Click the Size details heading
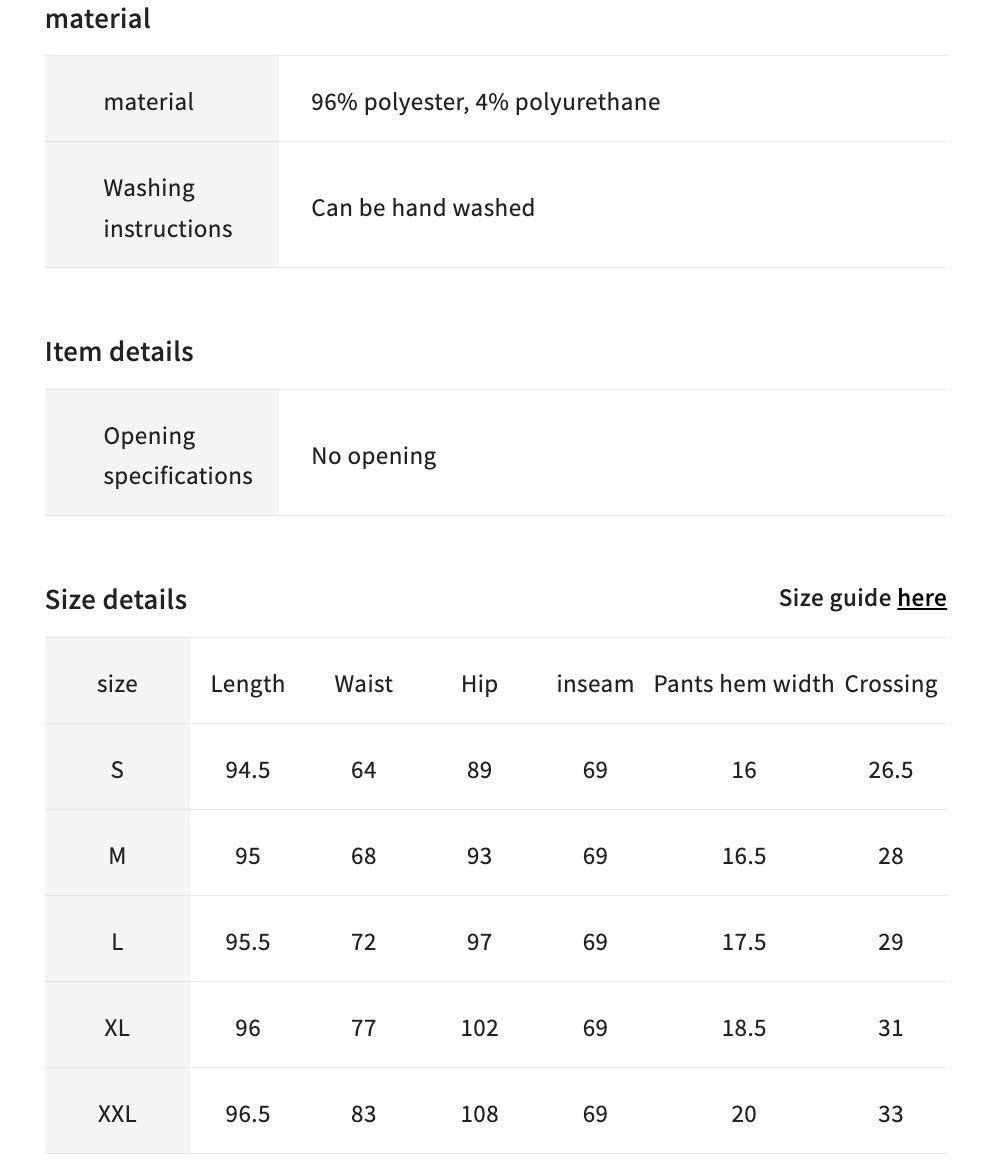Screen dimensions: 1006x1172 point(116,599)
